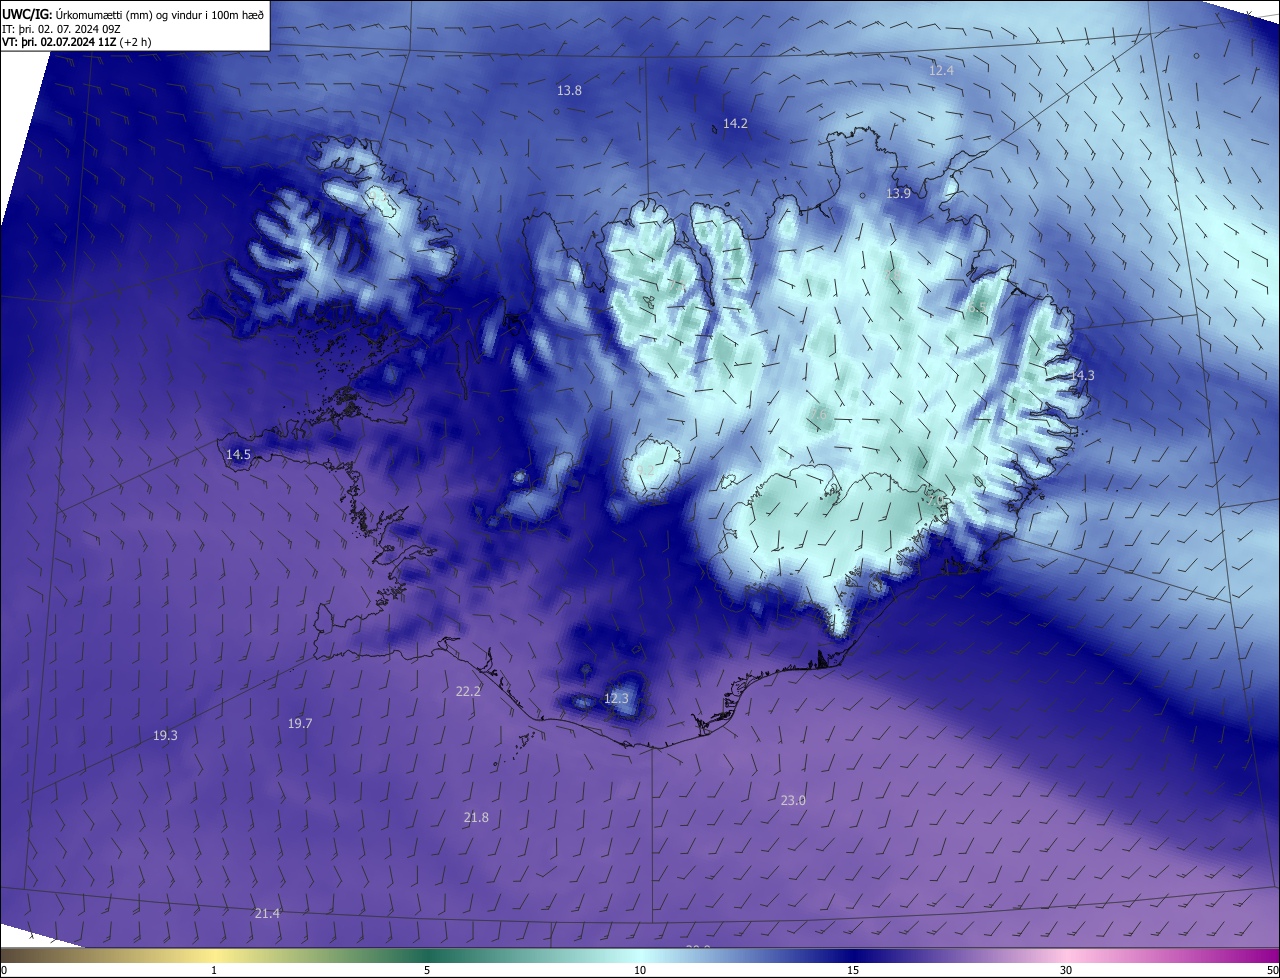The width and height of the screenshot is (1280, 978).
Task: Click the 14.3 value on the east coast
Action: (x=1082, y=375)
